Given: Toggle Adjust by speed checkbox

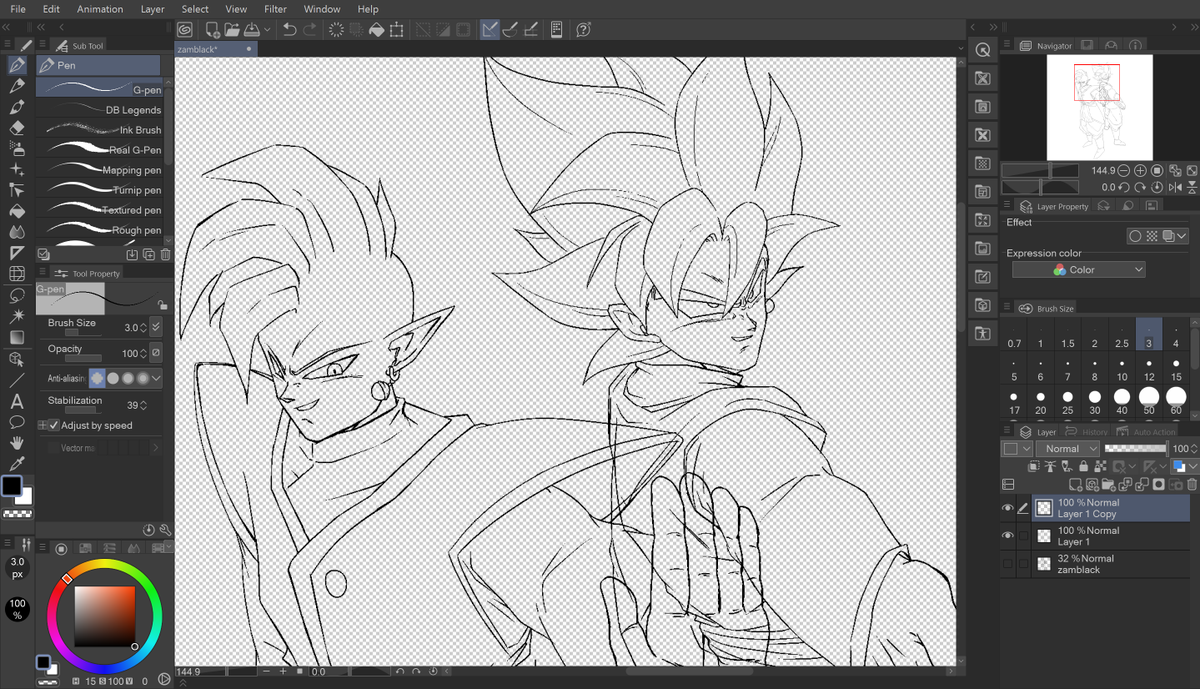Looking at the screenshot, I should [x=54, y=425].
